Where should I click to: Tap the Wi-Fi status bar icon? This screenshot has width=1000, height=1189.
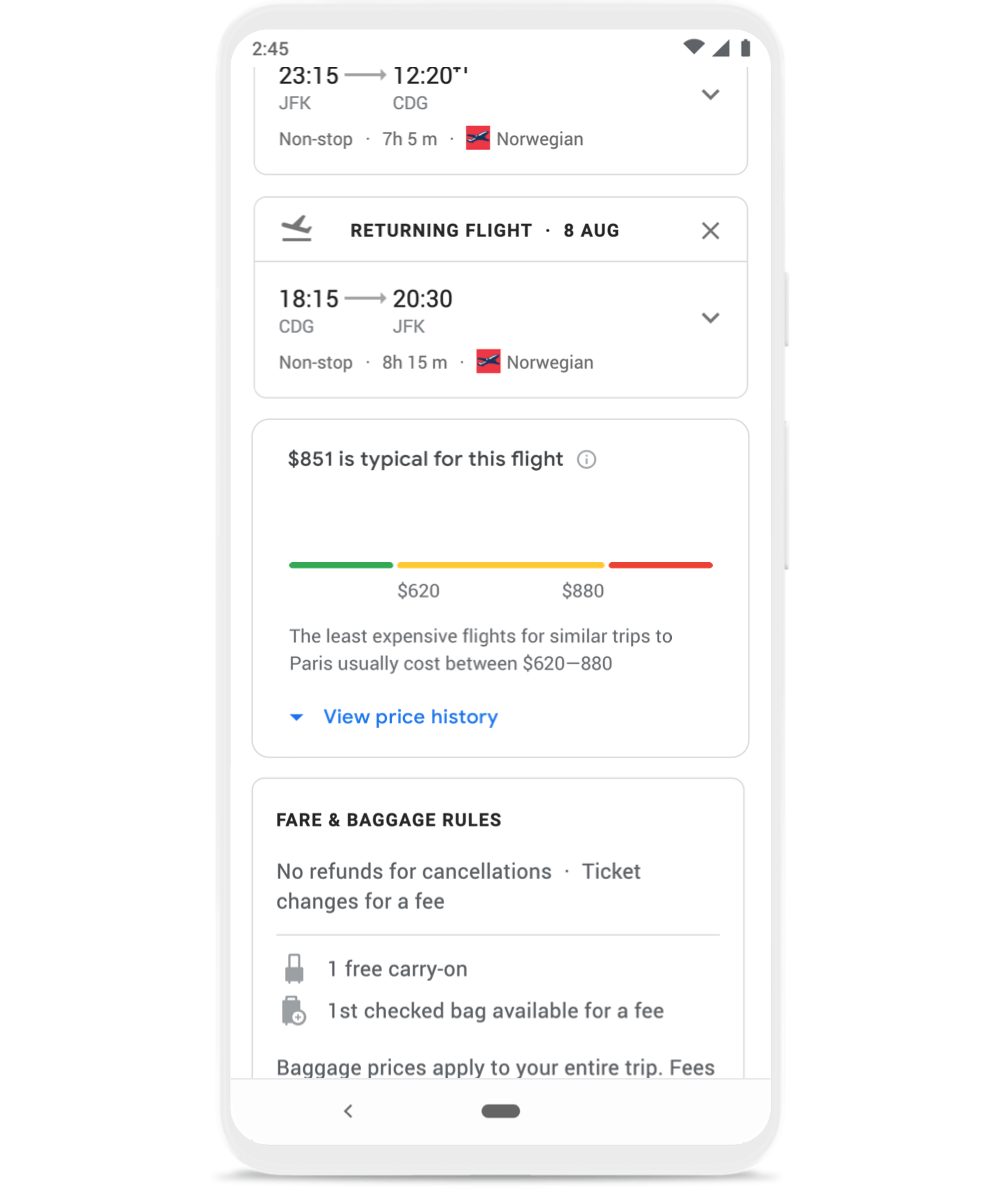pos(693,46)
